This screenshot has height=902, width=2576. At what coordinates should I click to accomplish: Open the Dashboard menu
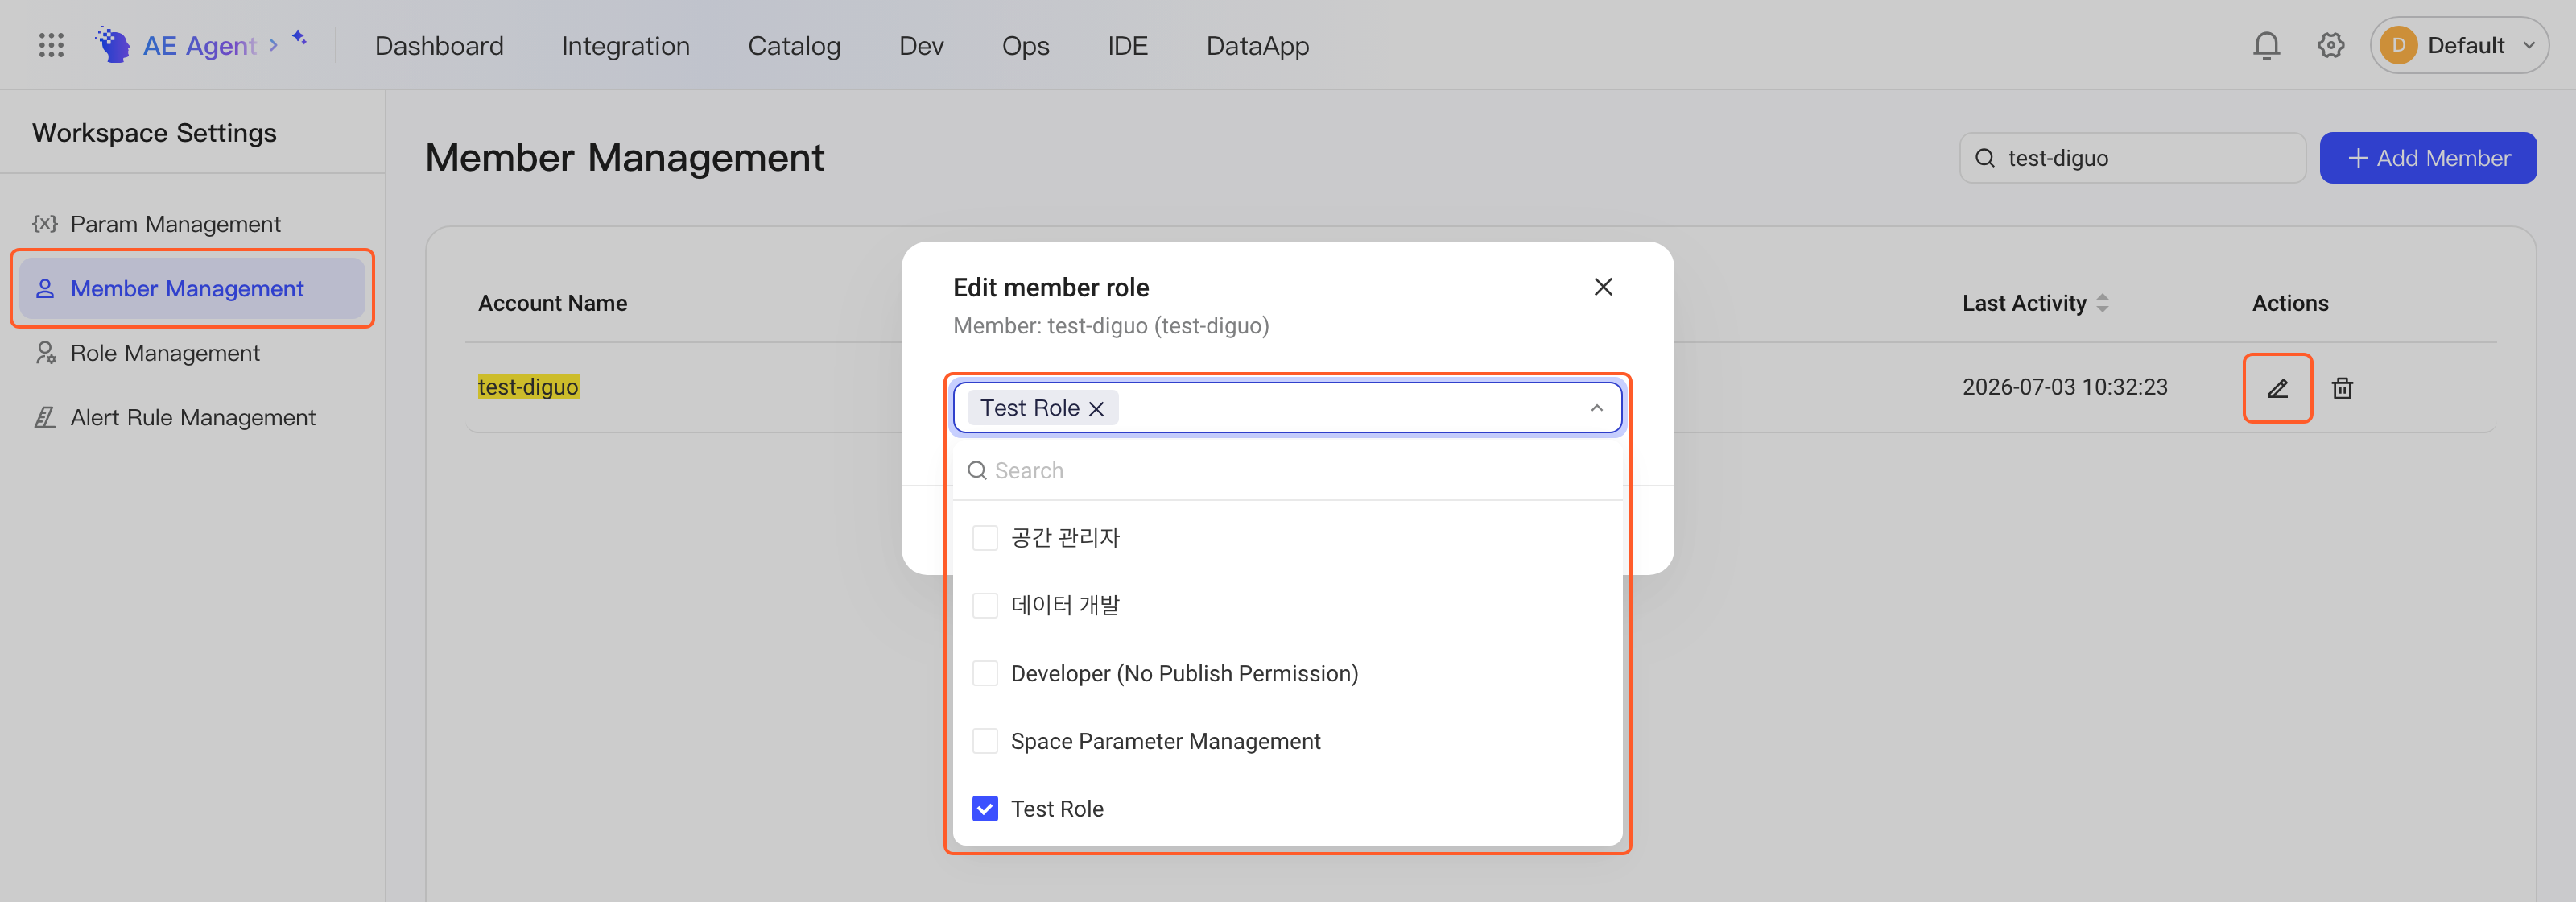[x=439, y=45]
